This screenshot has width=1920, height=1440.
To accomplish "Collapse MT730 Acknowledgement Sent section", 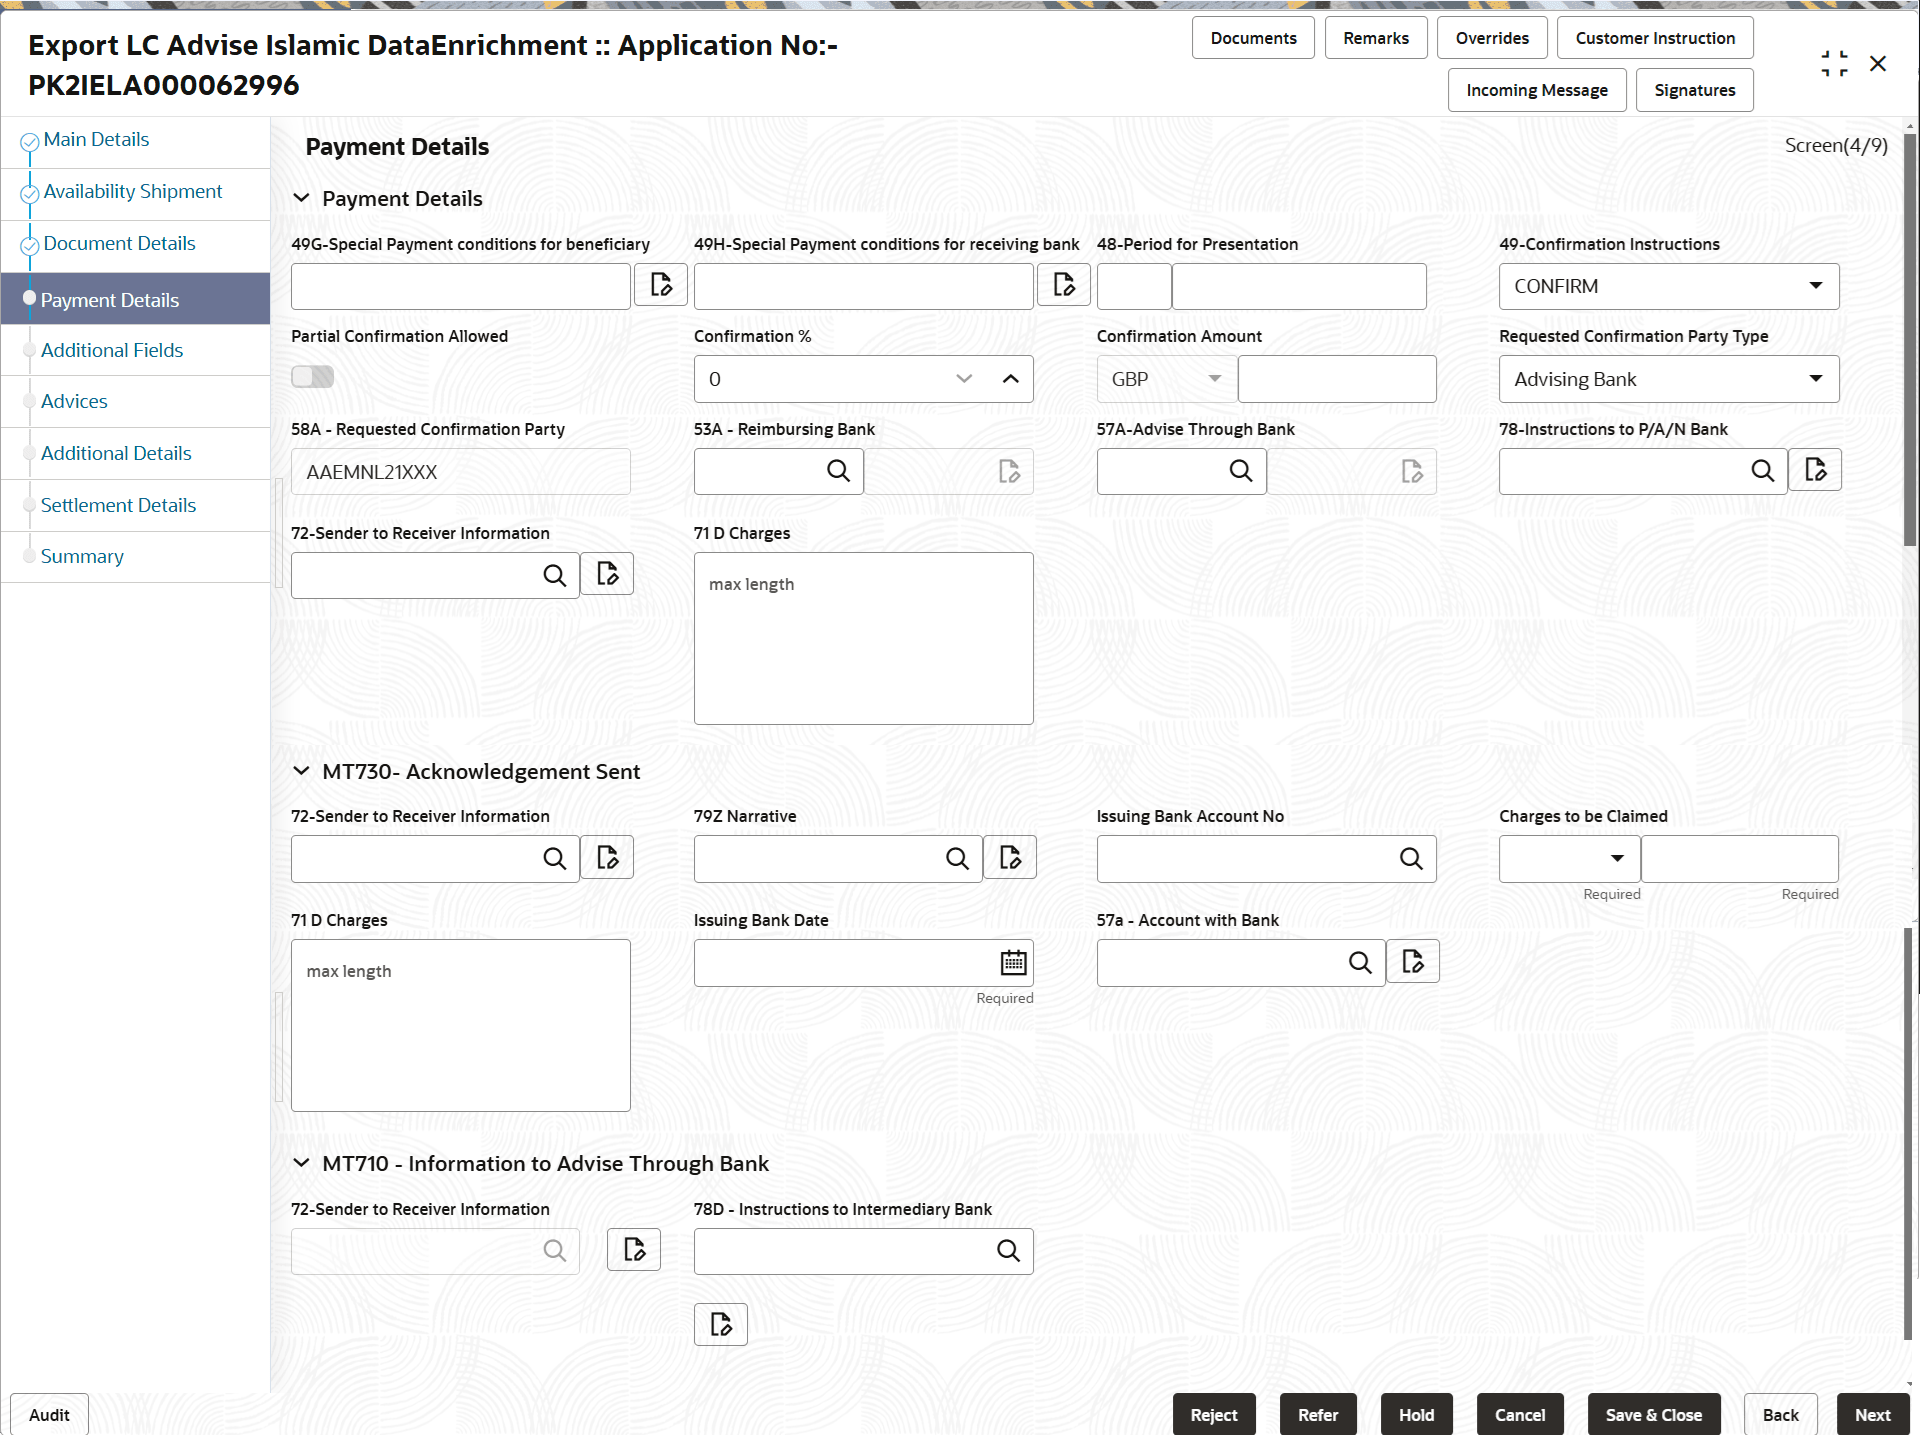I will click(x=302, y=770).
